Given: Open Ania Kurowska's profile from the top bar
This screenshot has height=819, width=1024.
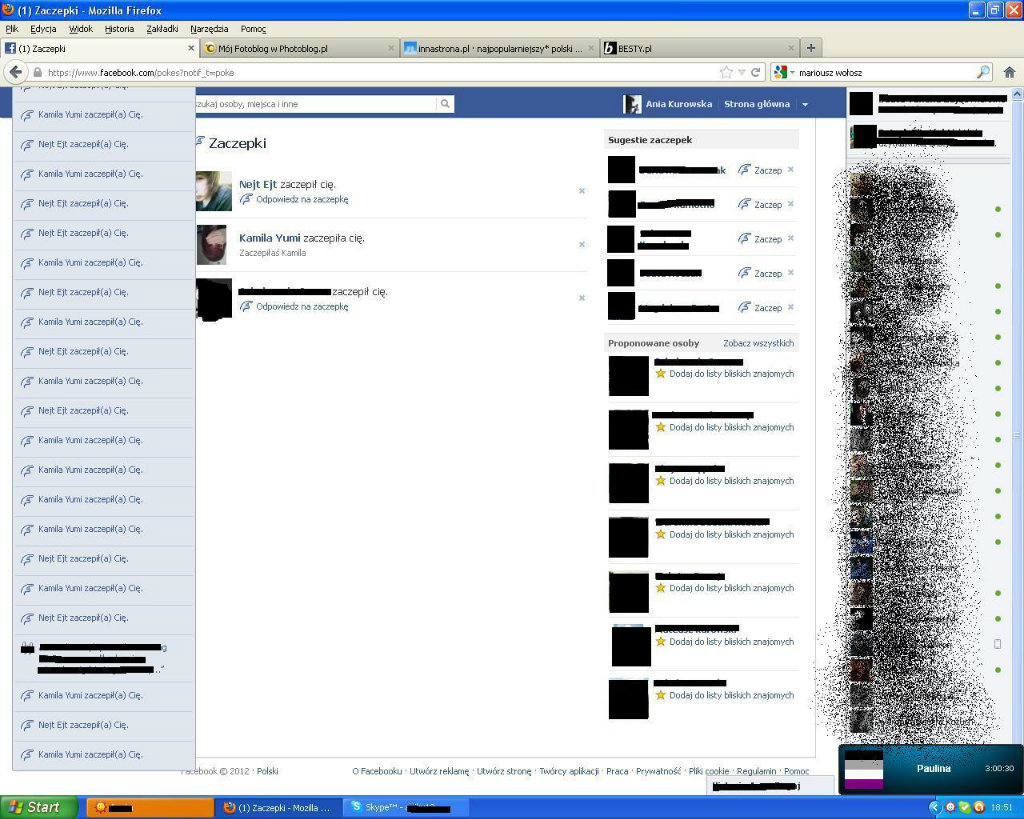Looking at the screenshot, I should [x=669, y=104].
